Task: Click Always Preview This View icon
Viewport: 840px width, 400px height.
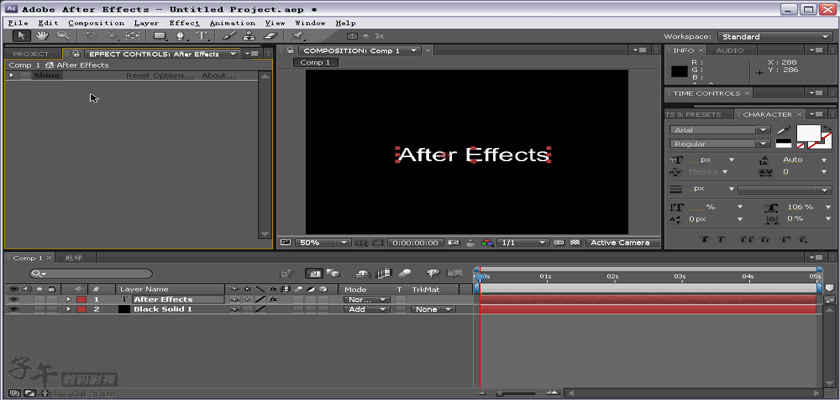Action: point(286,243)
